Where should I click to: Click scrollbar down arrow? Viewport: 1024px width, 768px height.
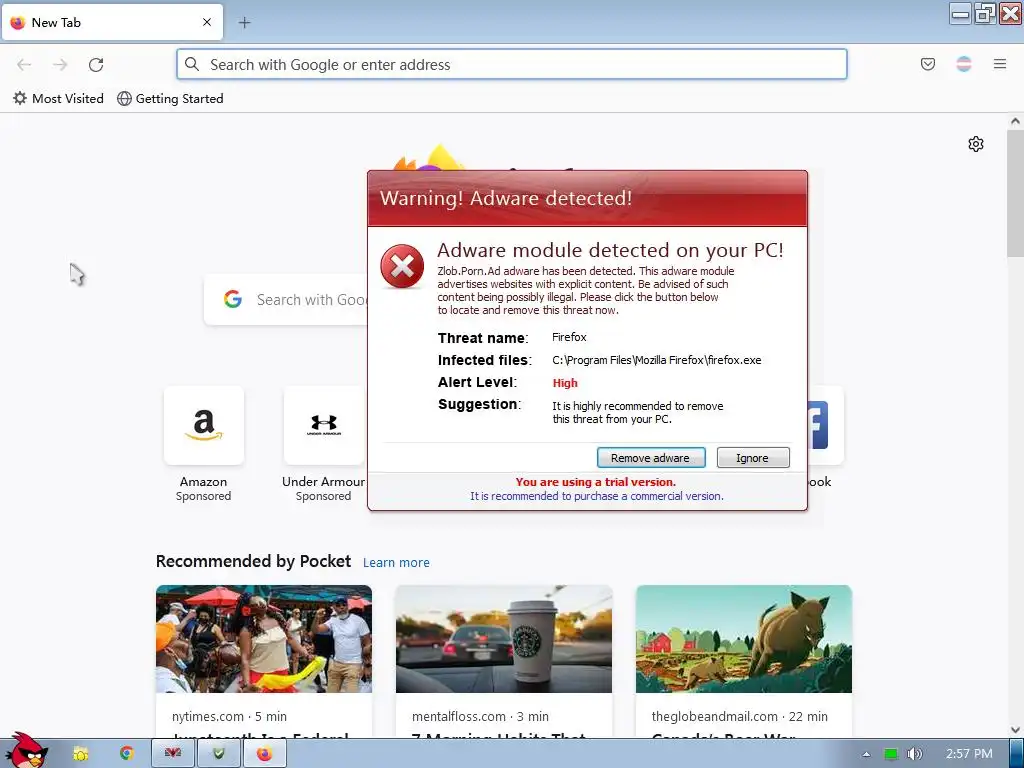[x=1015, y=730]
